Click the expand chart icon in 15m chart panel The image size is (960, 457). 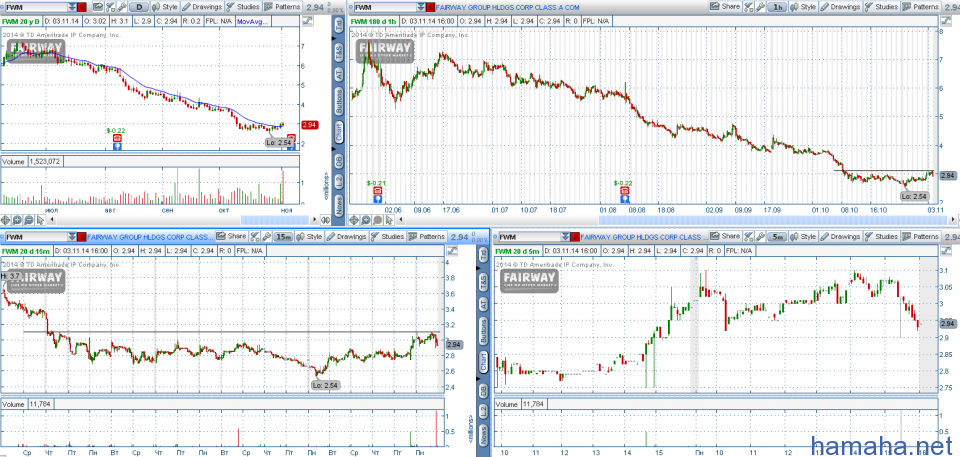coord(452,250)
